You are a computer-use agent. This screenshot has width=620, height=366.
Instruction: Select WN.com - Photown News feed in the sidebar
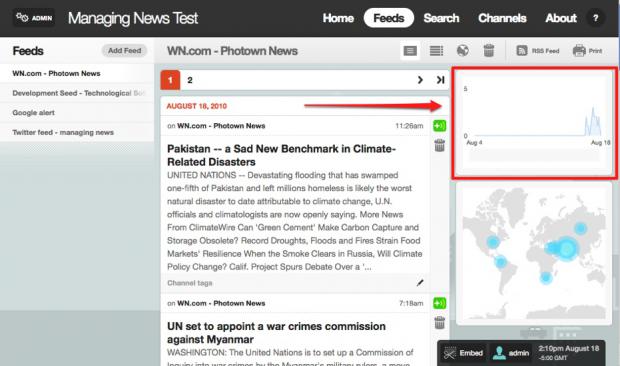point(77,74)
